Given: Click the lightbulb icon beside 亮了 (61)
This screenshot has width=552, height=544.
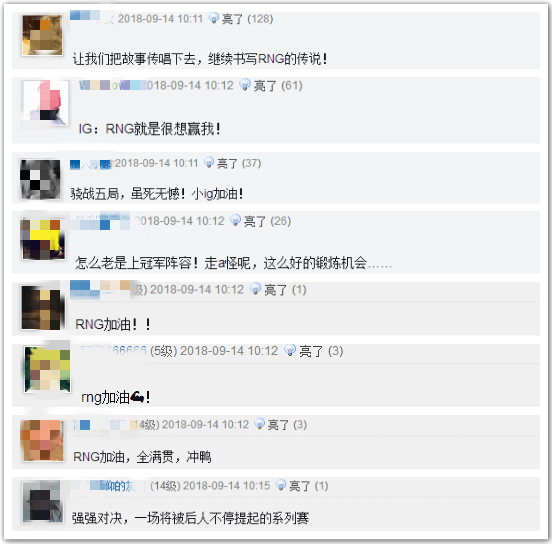Looking at the screenshot, I should point(245,85).
